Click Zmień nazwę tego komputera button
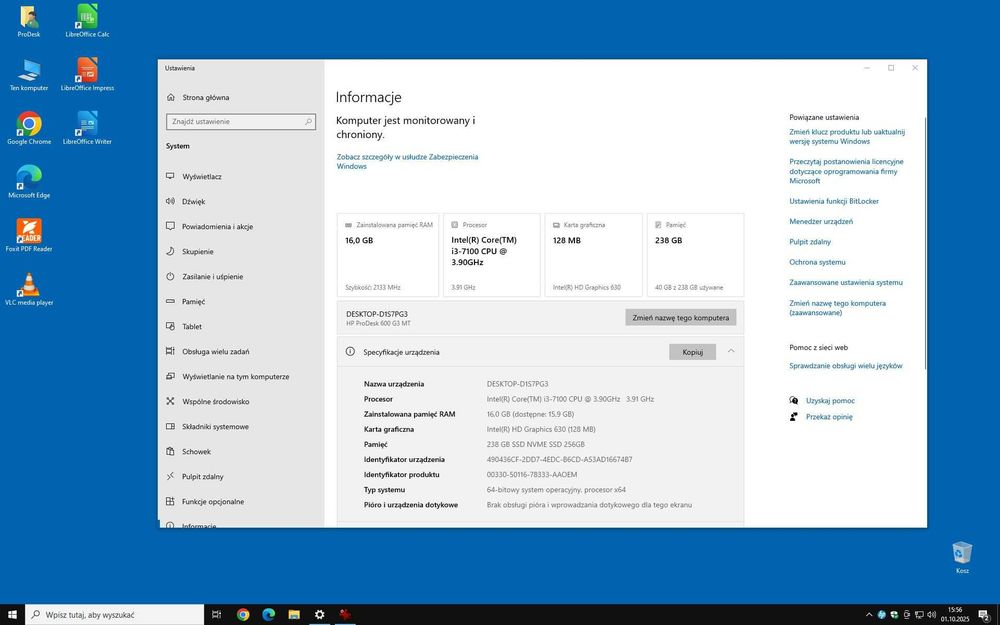Image resolution: width=1000 pixels, height=625 pixels. pos(680,318)
